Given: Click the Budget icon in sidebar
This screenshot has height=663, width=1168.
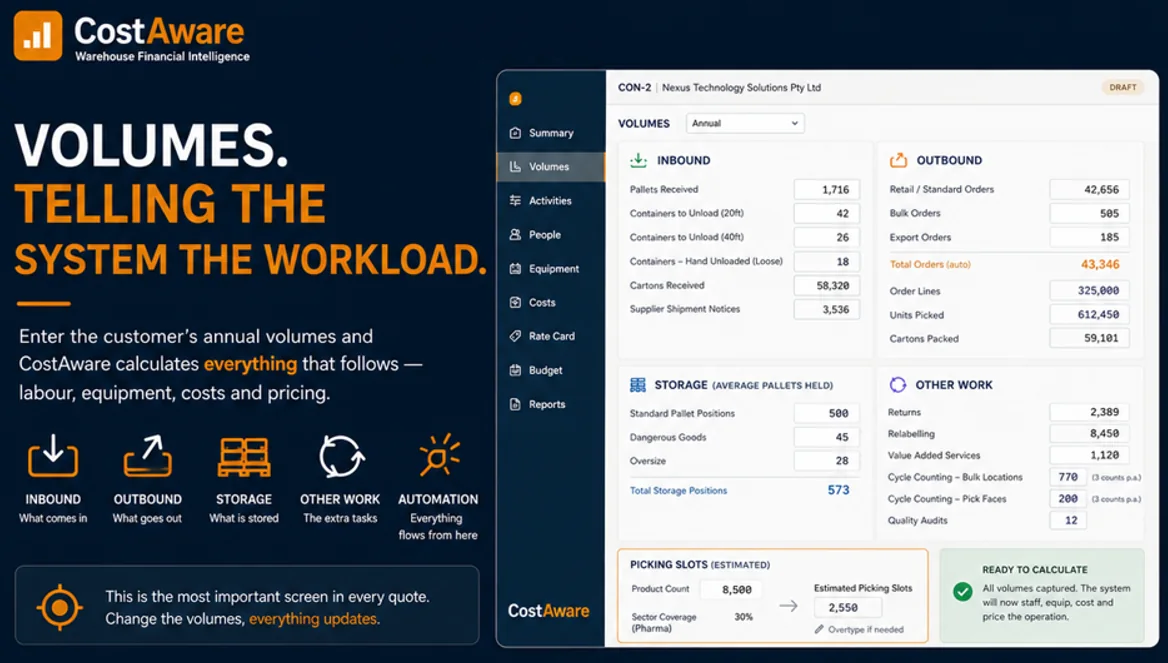Looking at the screenshot, I should (x=515, y=370).
